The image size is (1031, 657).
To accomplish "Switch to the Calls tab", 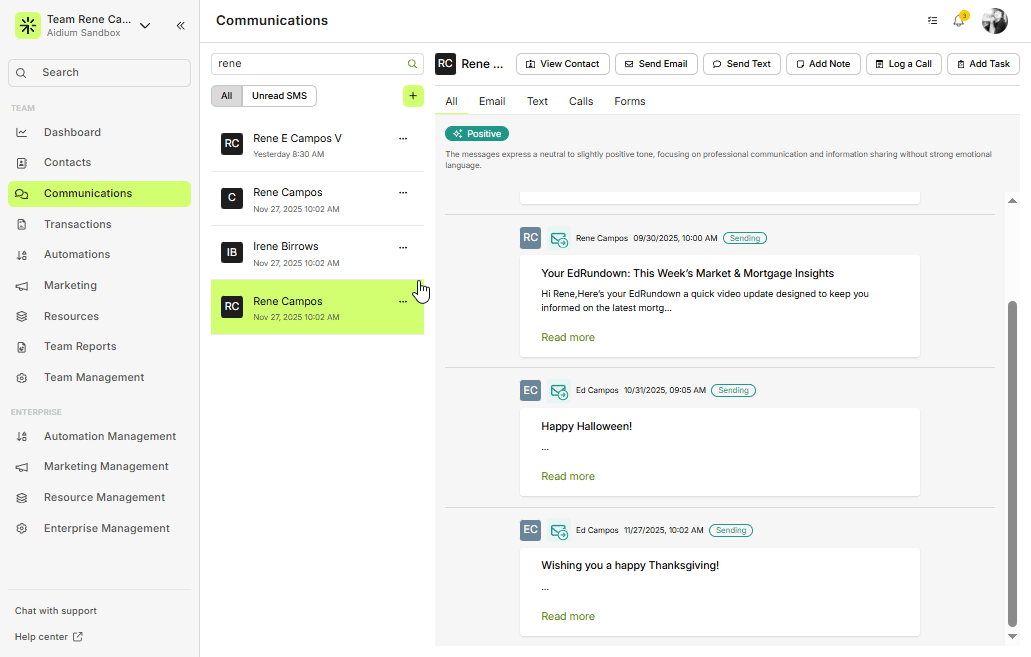I will click(581, 102).
